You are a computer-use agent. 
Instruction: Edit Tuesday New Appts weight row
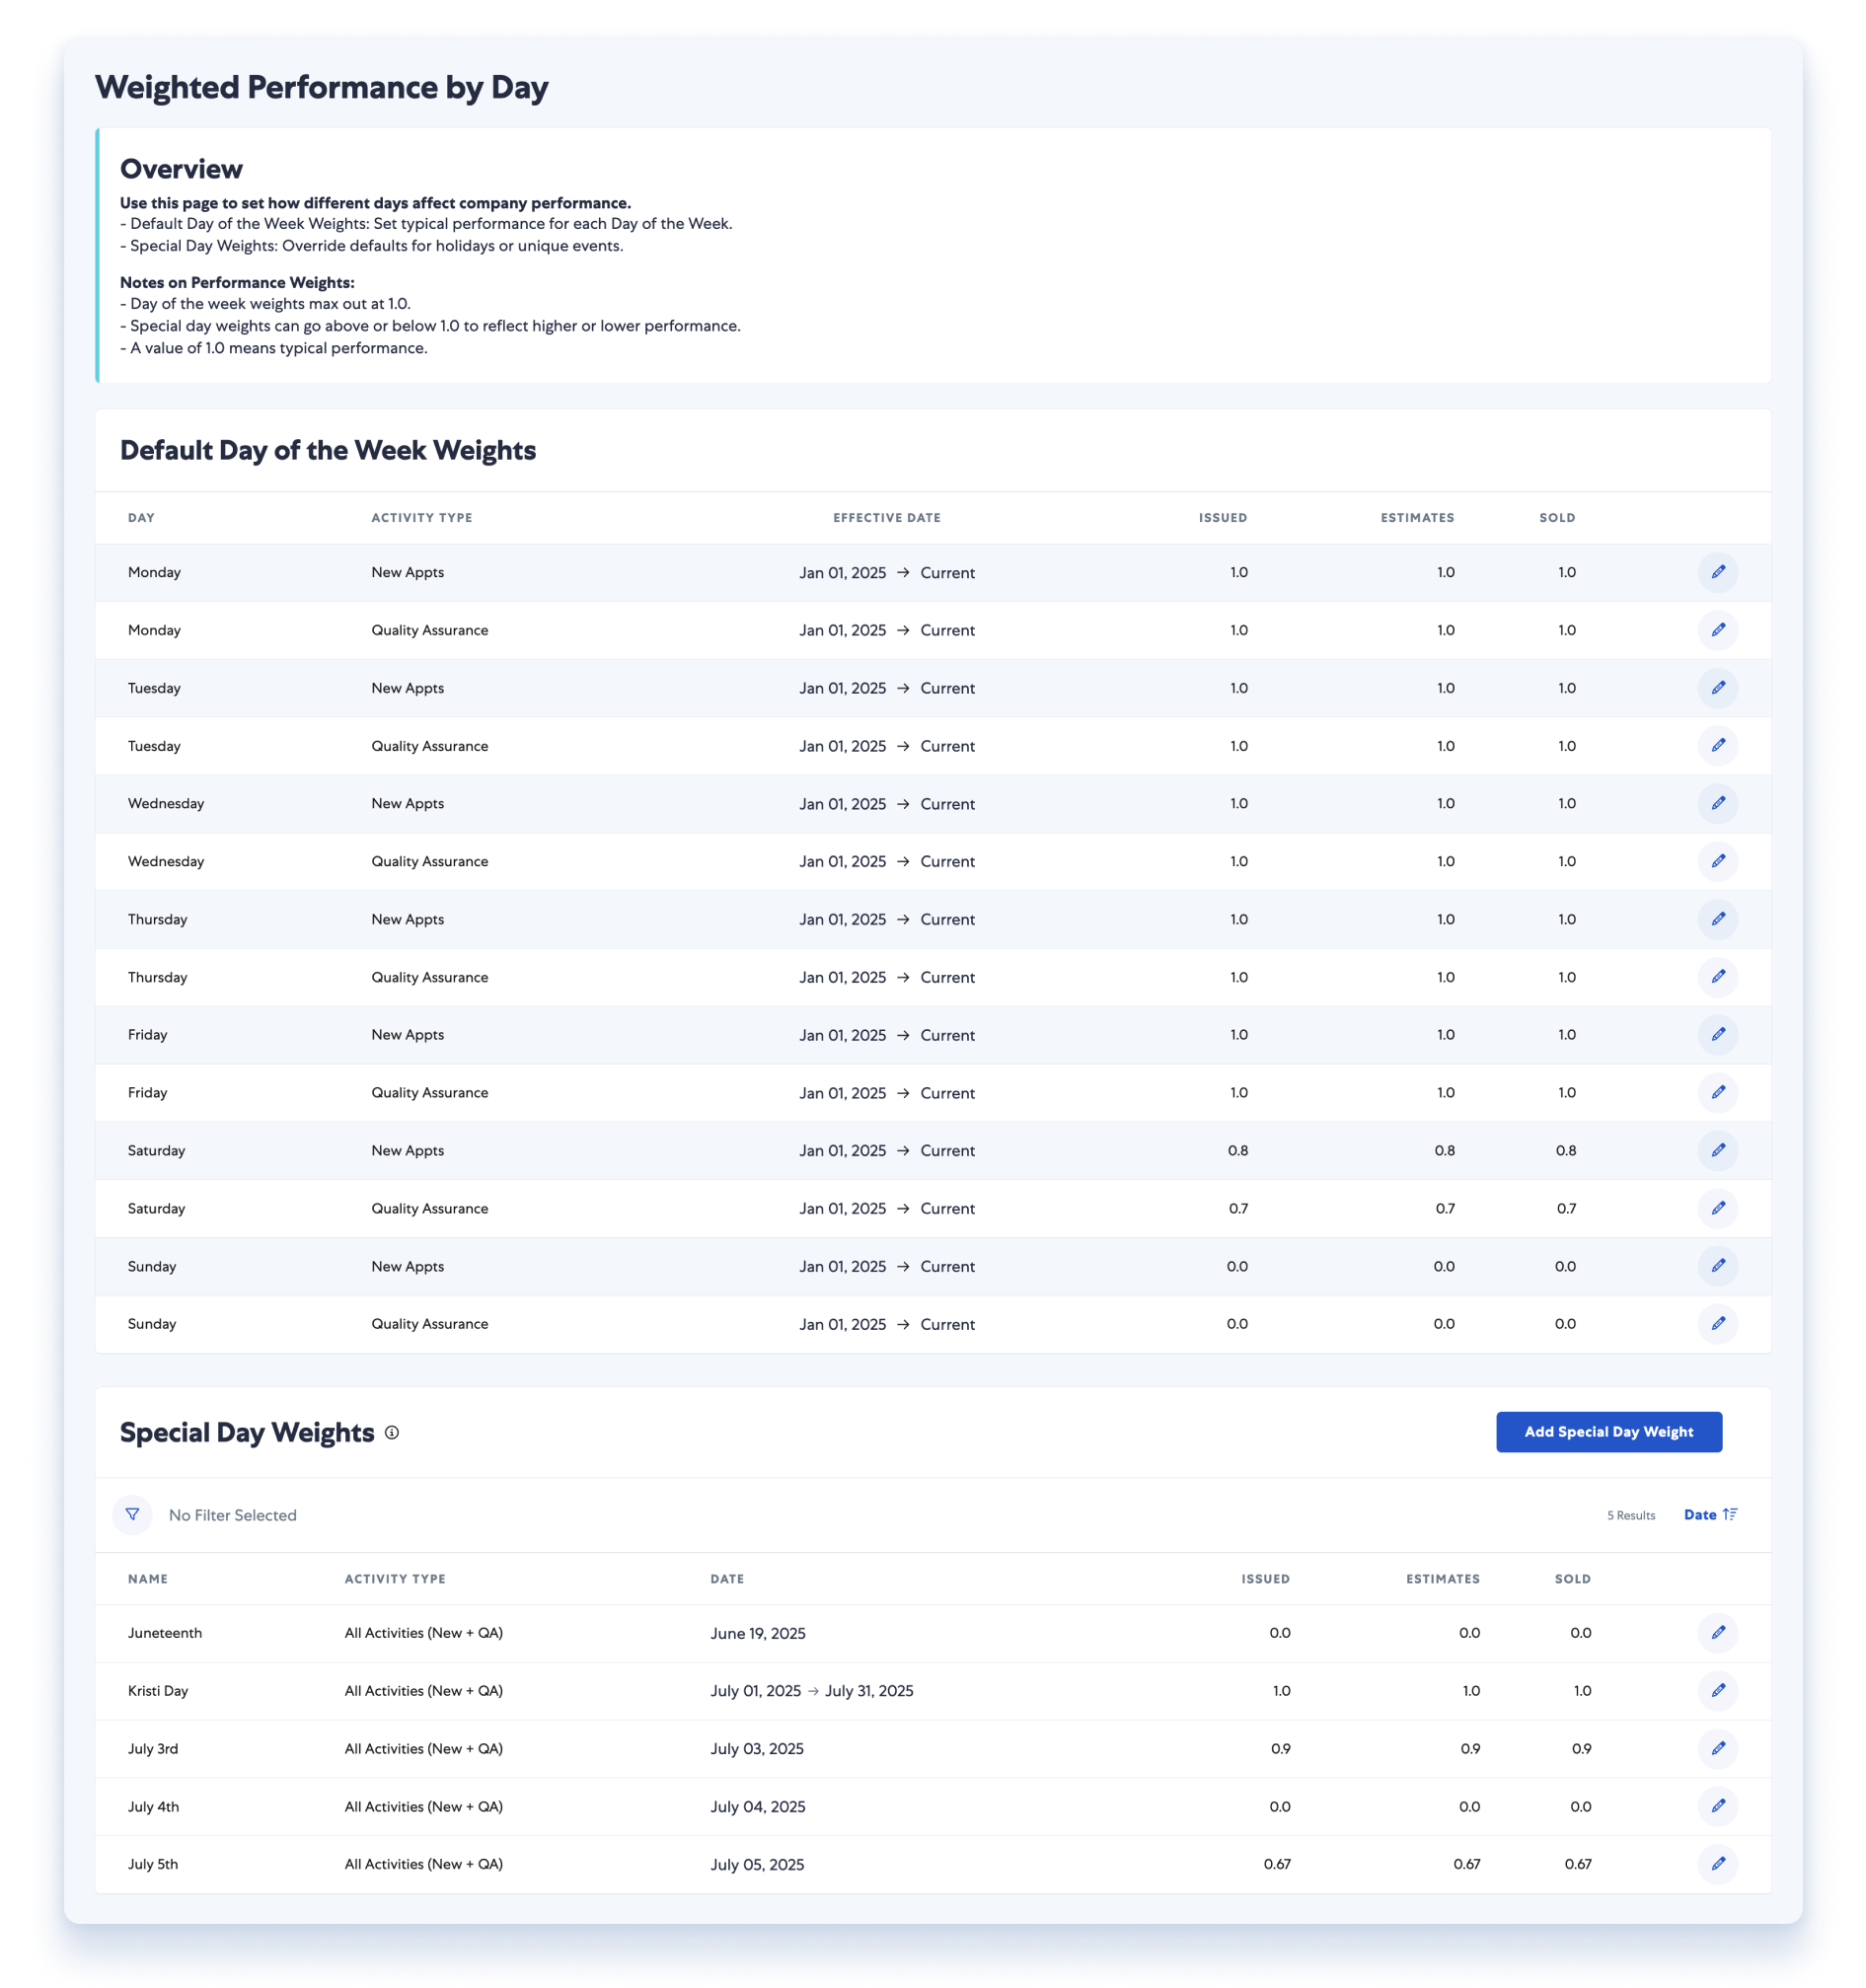(1717, 688)
